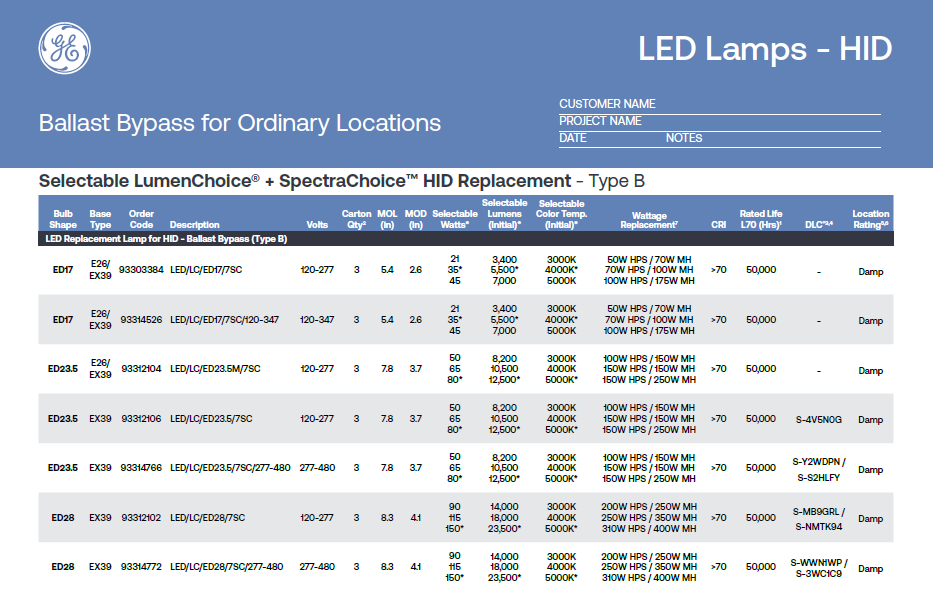This screenshot has height=597, width=933.
Task: Click description 'LED/LC/ED23.5M/7SC'
Action: point(215,369)
